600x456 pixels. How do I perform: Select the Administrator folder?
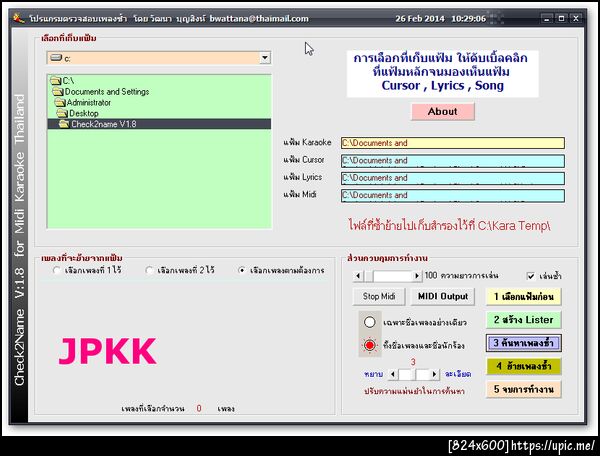(89, 103)
